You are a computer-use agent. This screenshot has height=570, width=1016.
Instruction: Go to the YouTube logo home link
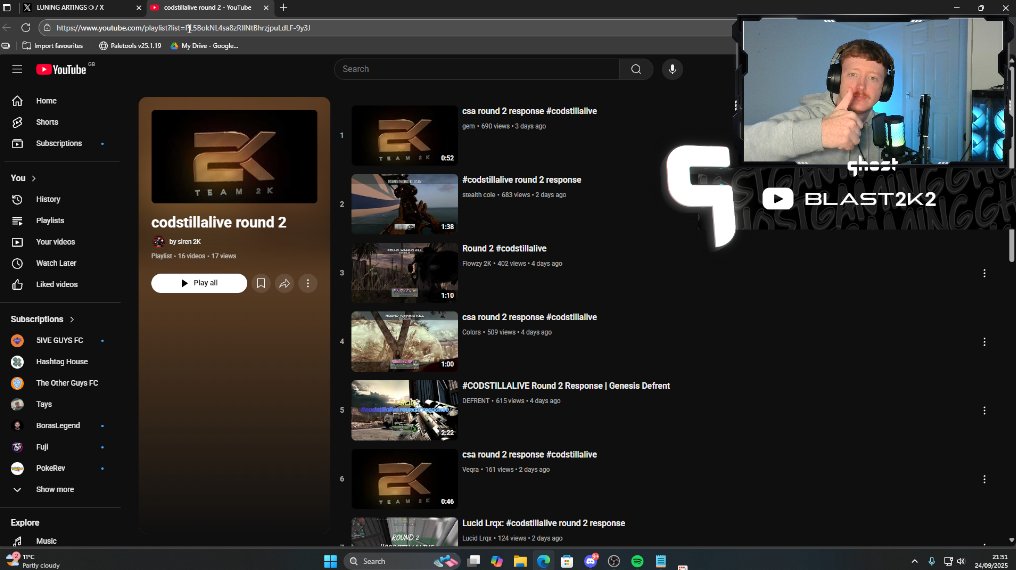click(61, 69)
